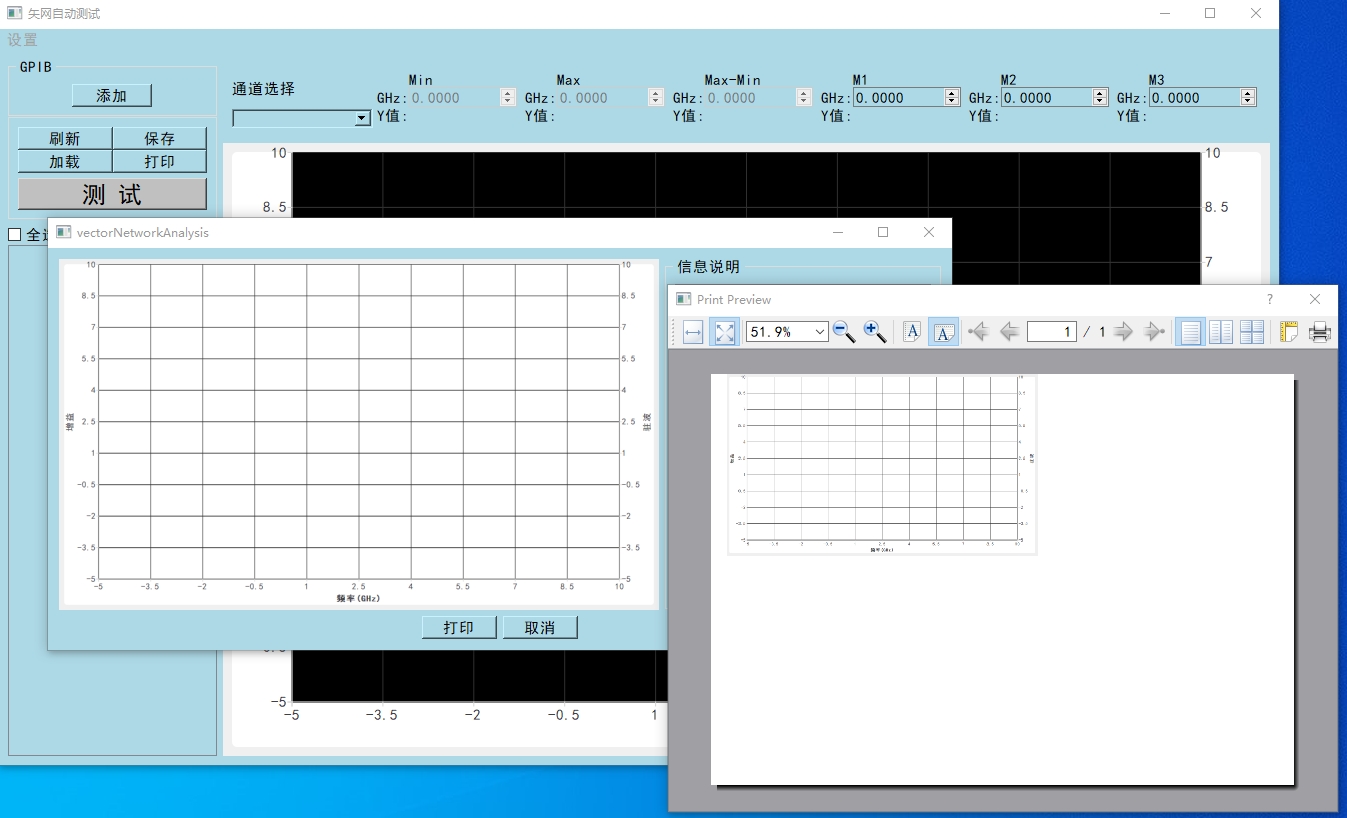Image resolution: width=1347 pixels, height=818 pixels.
Task: Minimize the vectorNetworkAnalysis dialog
Action: 838,232
